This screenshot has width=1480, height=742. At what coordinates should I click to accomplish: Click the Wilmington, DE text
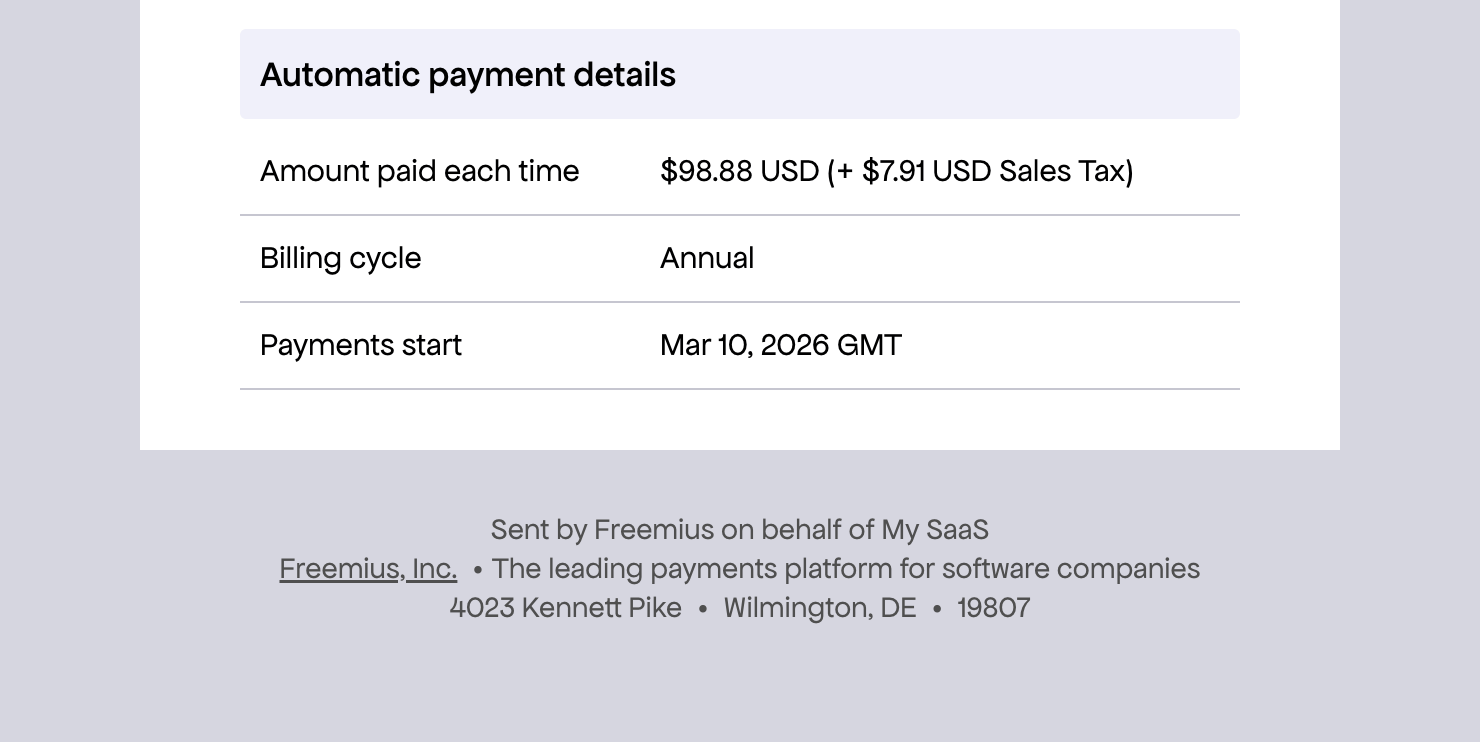(819, 608)
